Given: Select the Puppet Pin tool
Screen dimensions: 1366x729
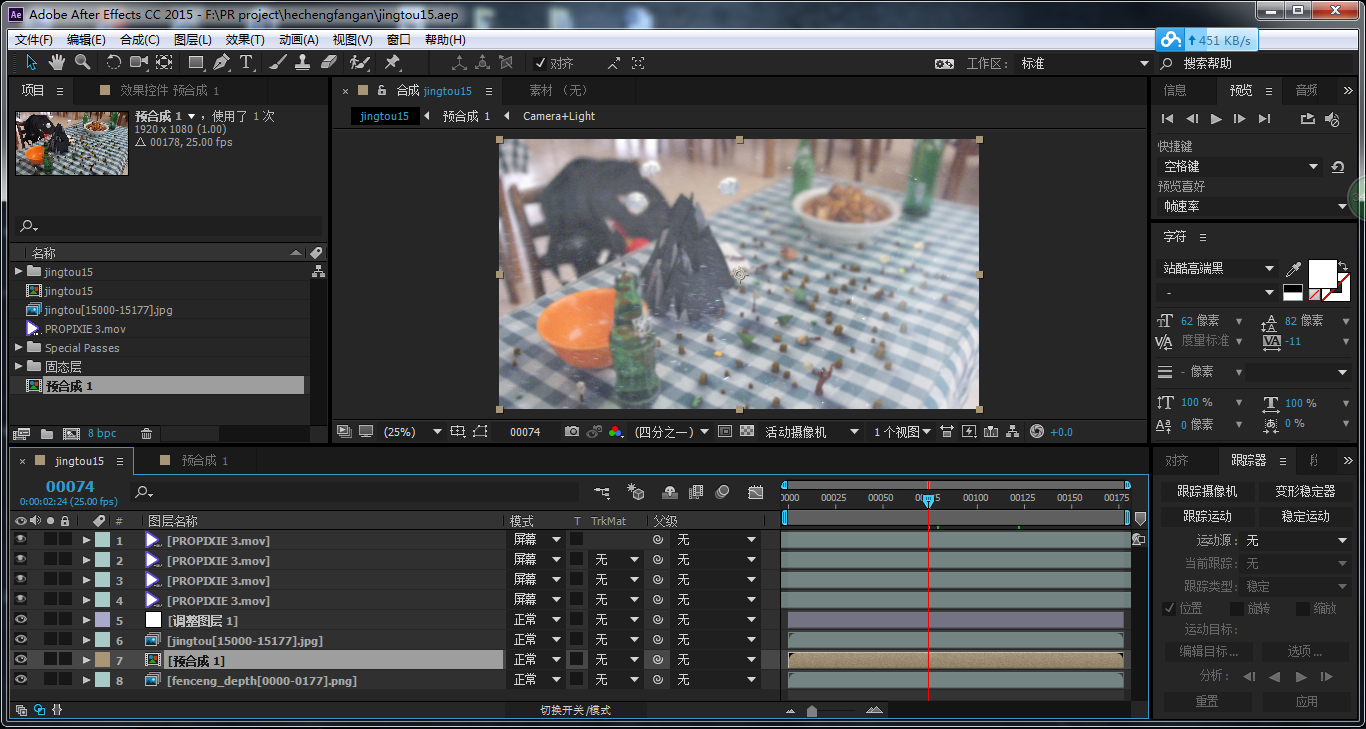Looking at the screenshot, I should pos(392,63).
